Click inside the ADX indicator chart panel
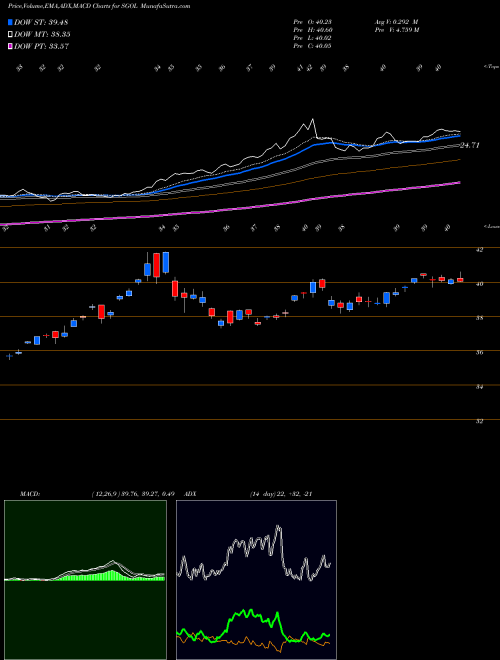This screenshot has width=500, height=660. tap(256, 580)
